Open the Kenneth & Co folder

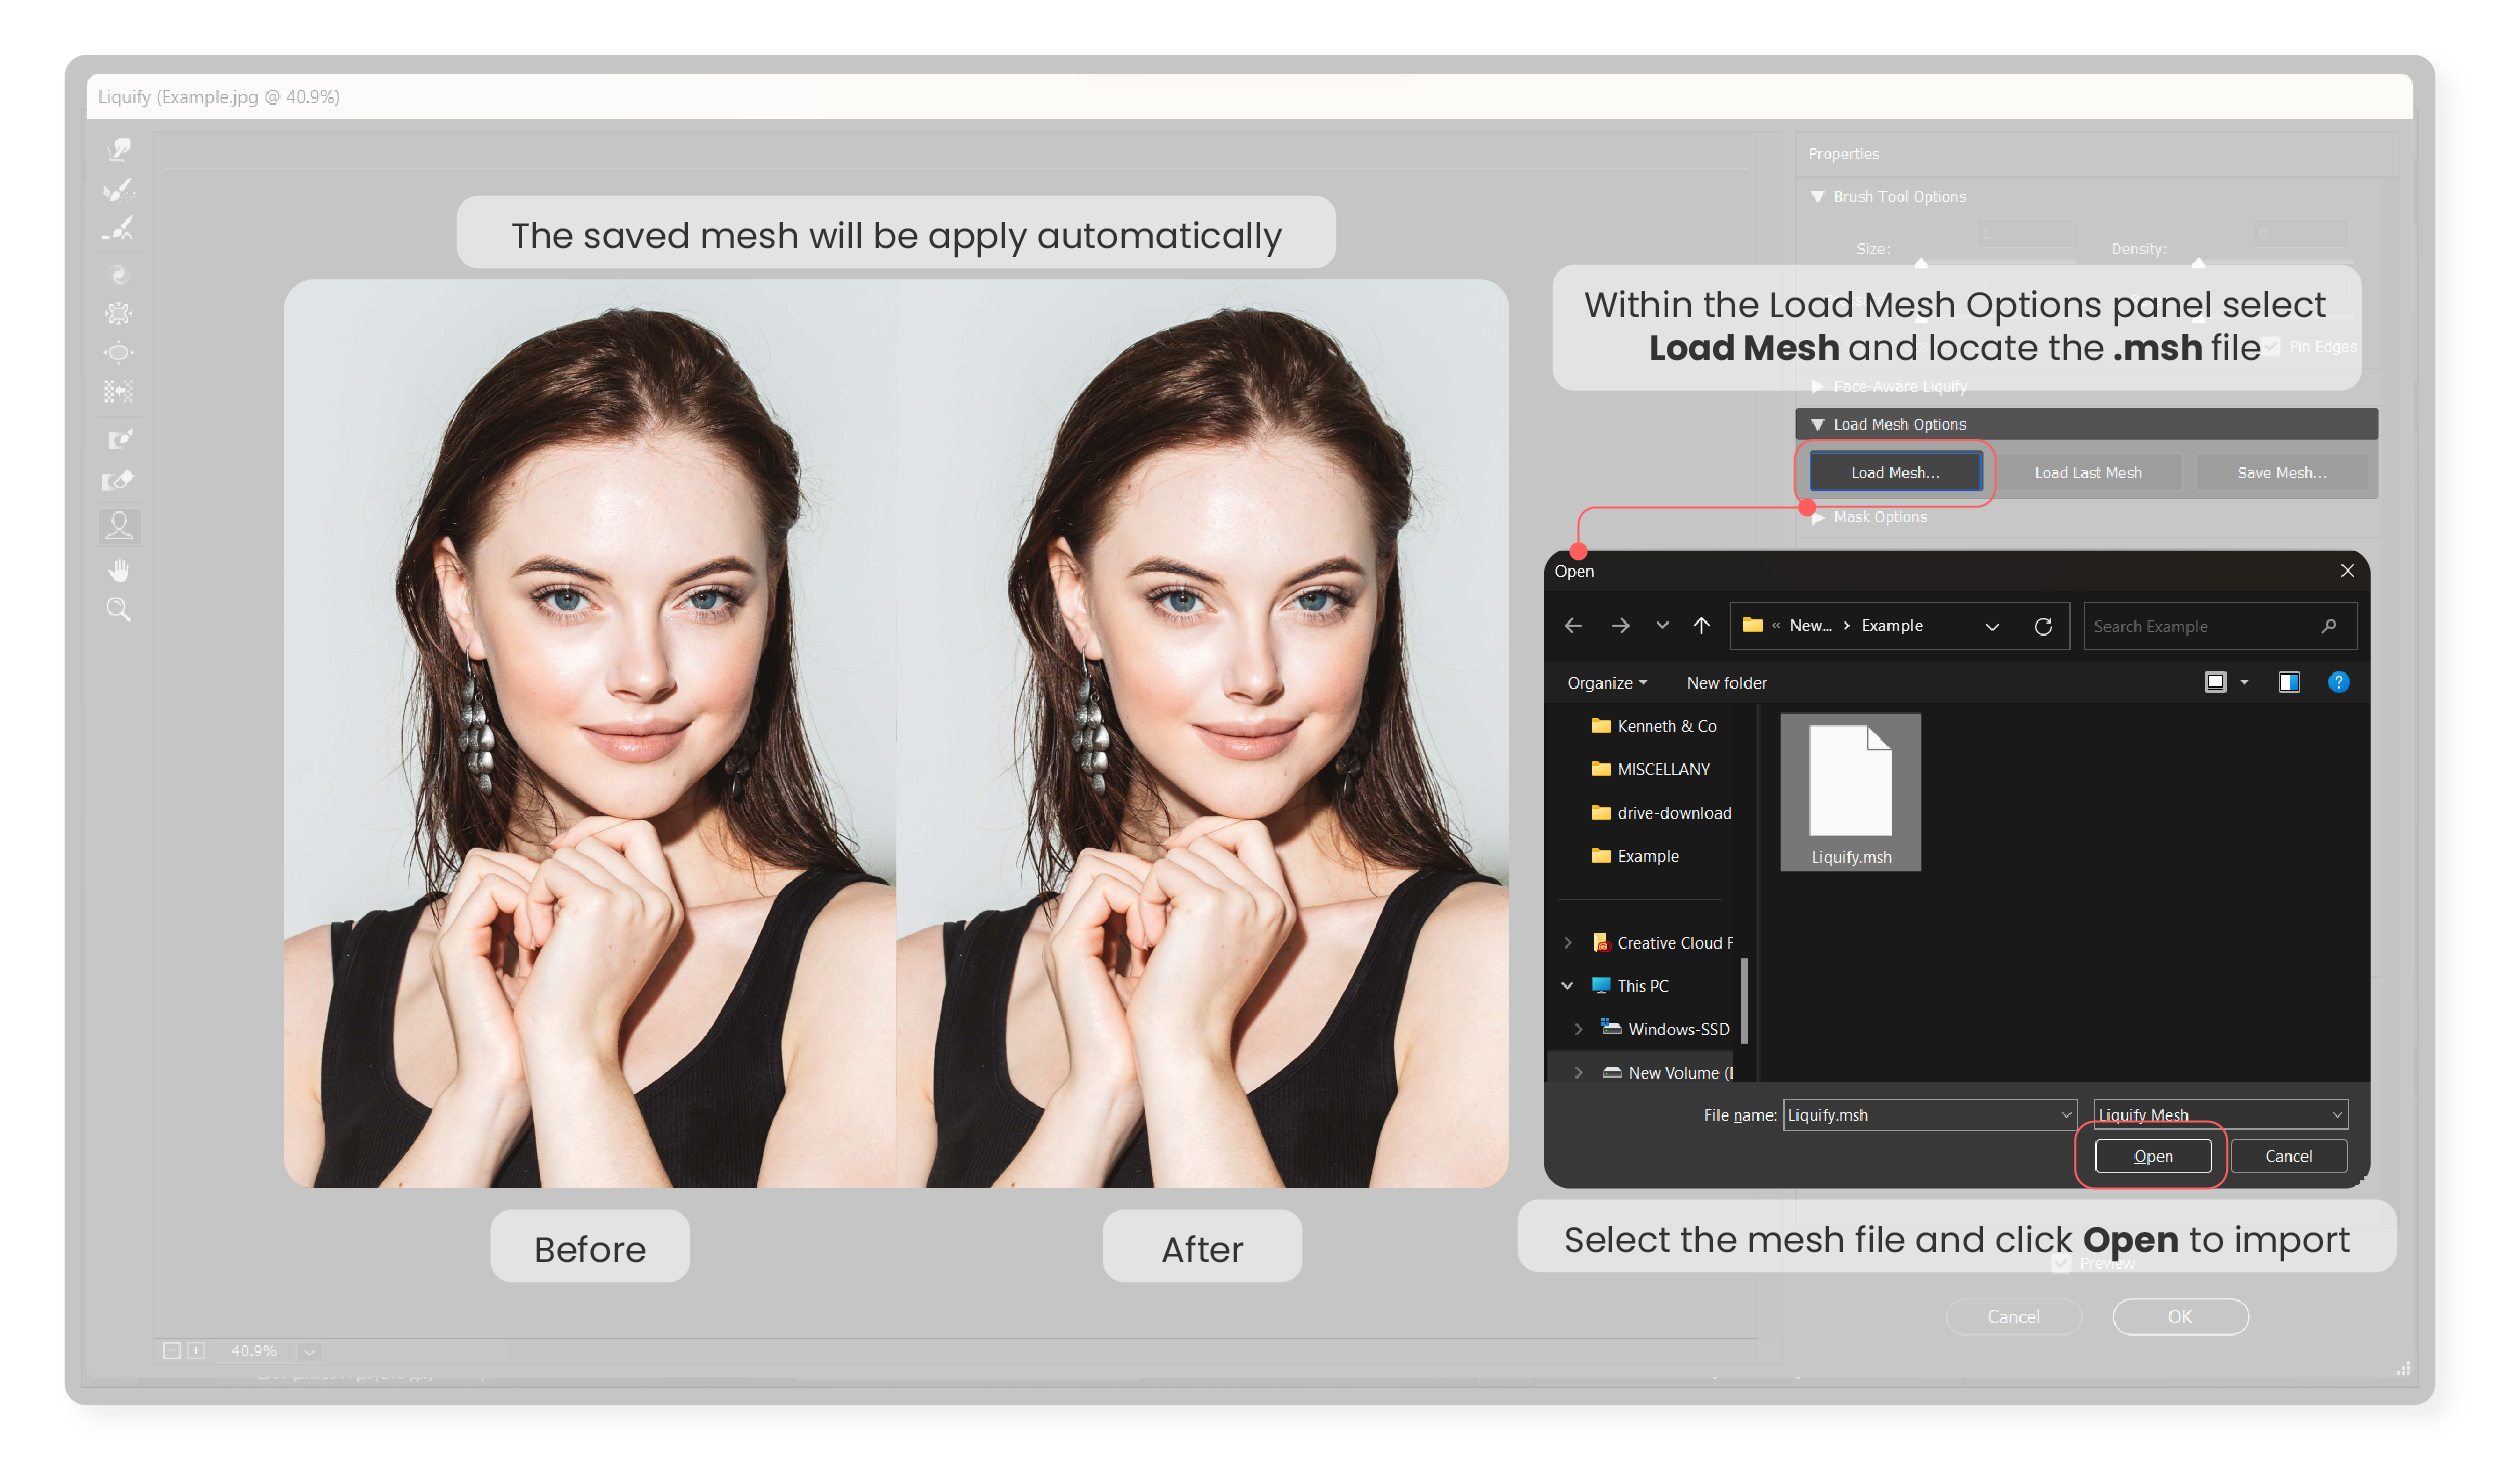1653,726
